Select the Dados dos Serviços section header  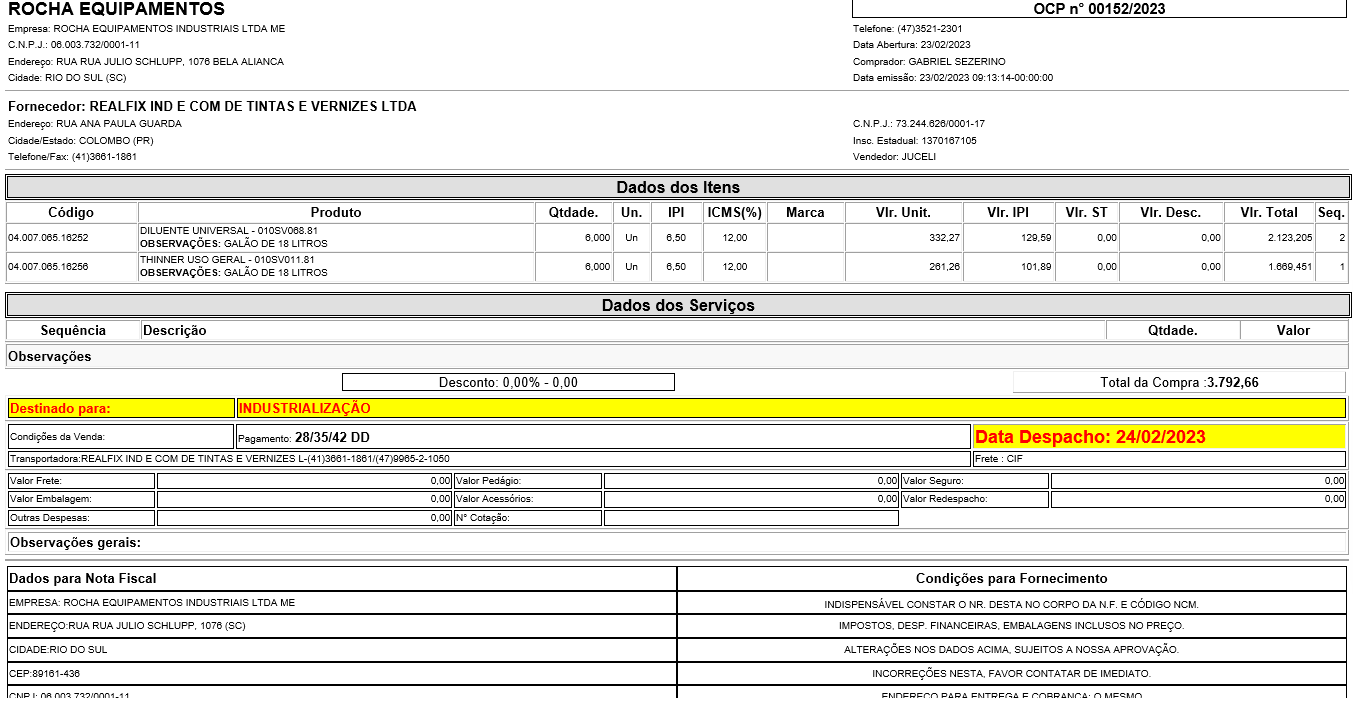tap(677, 305)
